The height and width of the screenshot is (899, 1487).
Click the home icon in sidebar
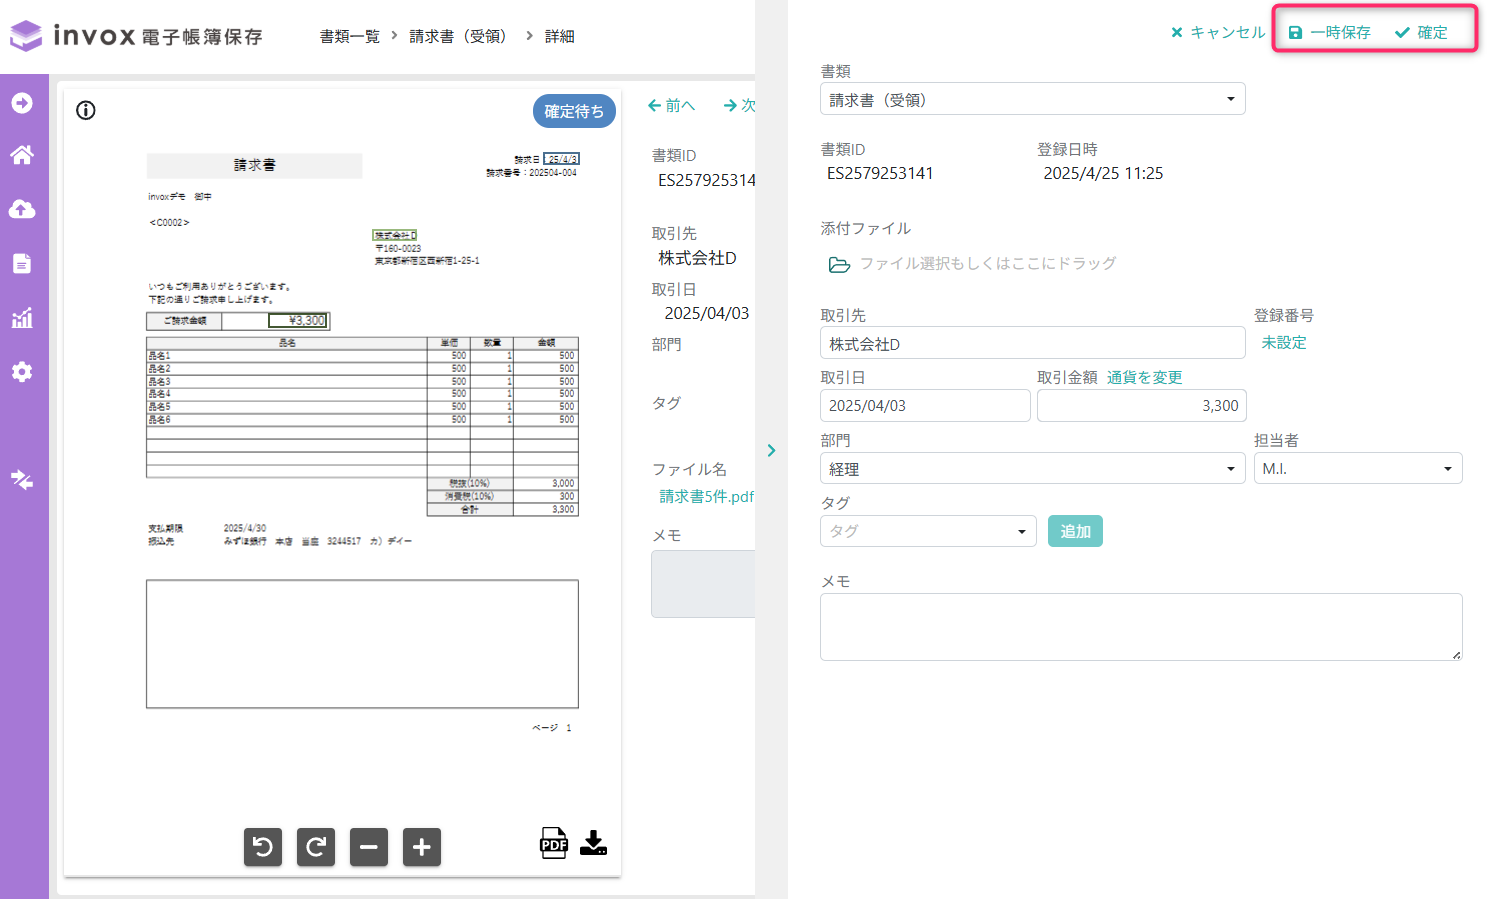(x=22, y=155)
